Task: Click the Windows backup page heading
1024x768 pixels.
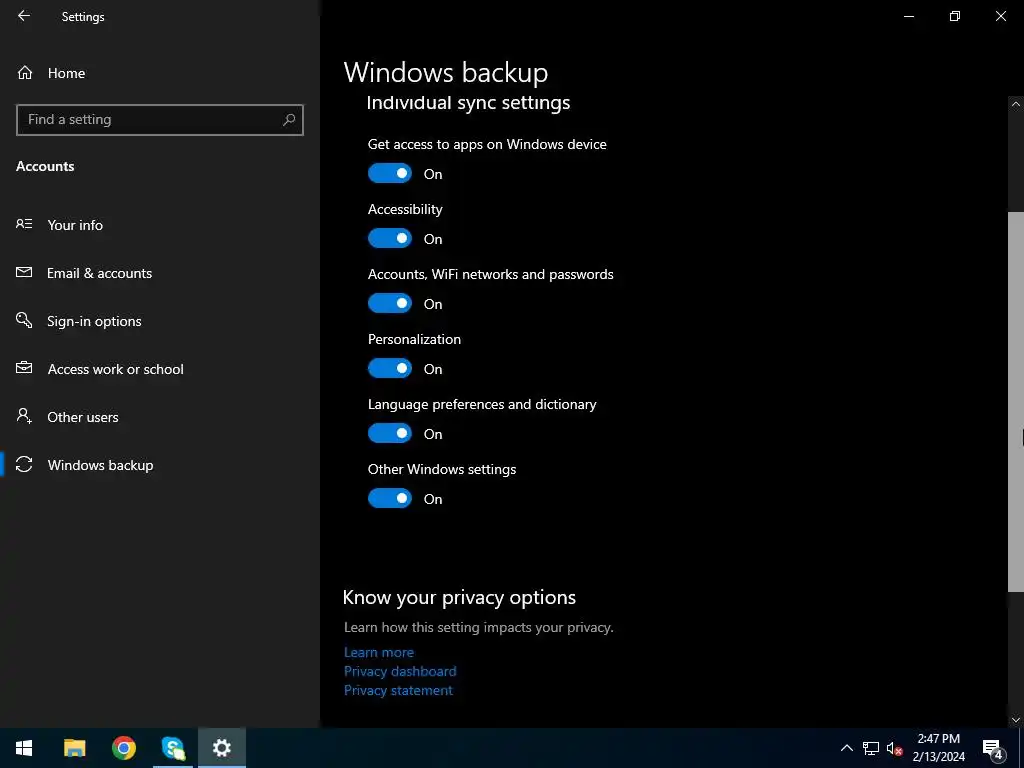Action: pyautogui.click(x=446, y=72)
